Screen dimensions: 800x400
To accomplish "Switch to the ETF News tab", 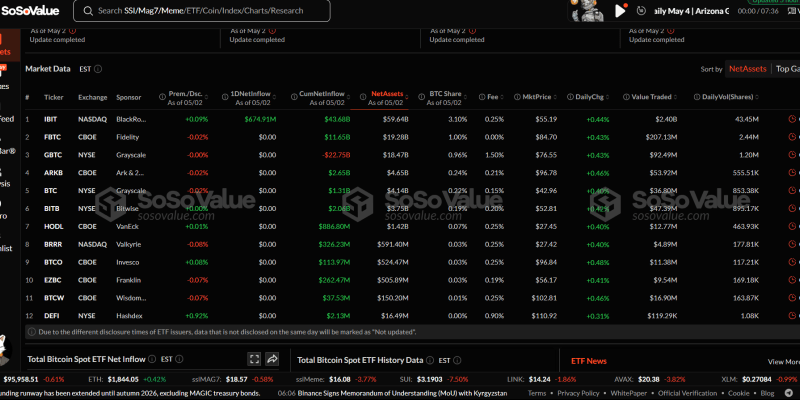I will (x=589, y=361).
